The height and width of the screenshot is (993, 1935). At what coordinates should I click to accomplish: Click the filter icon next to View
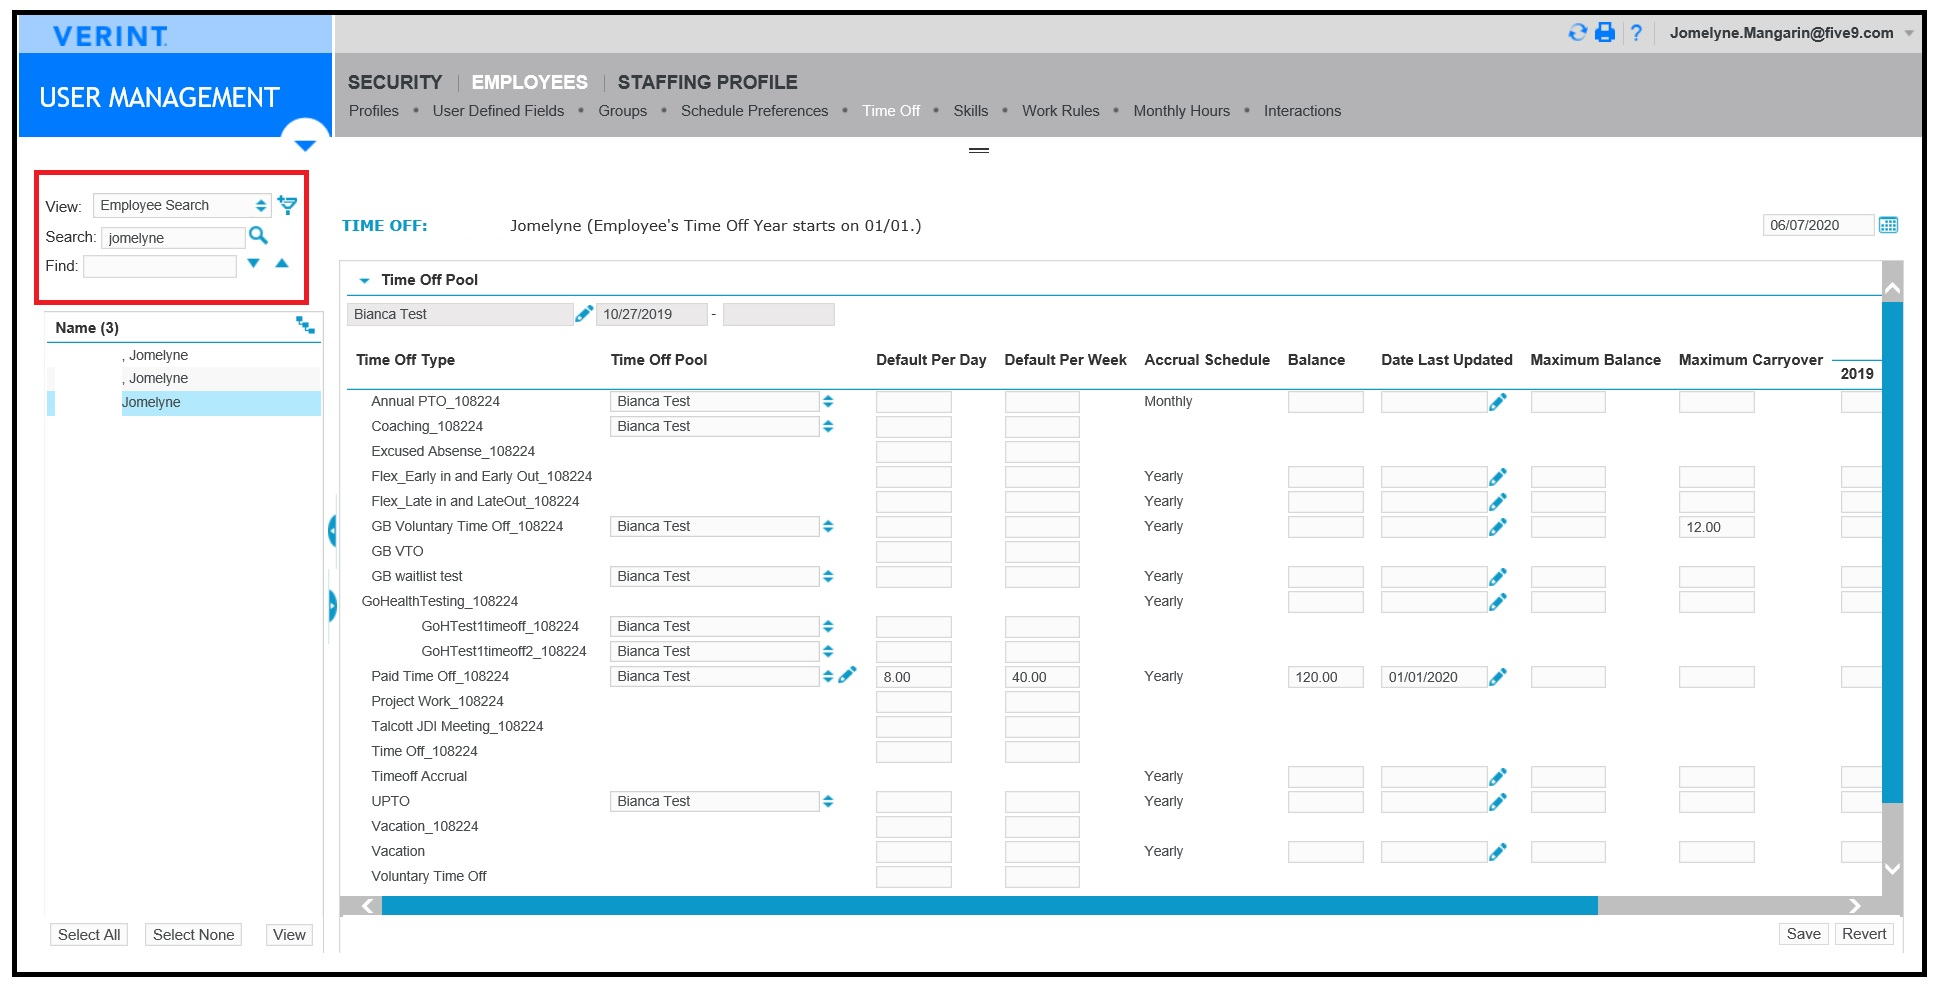click(287, 205)
